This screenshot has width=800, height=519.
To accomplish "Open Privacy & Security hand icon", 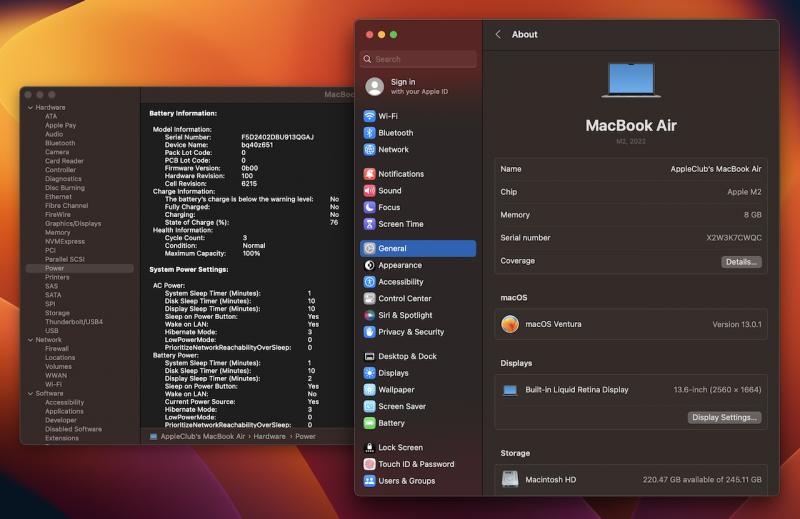I will click(x=369, y=332).
